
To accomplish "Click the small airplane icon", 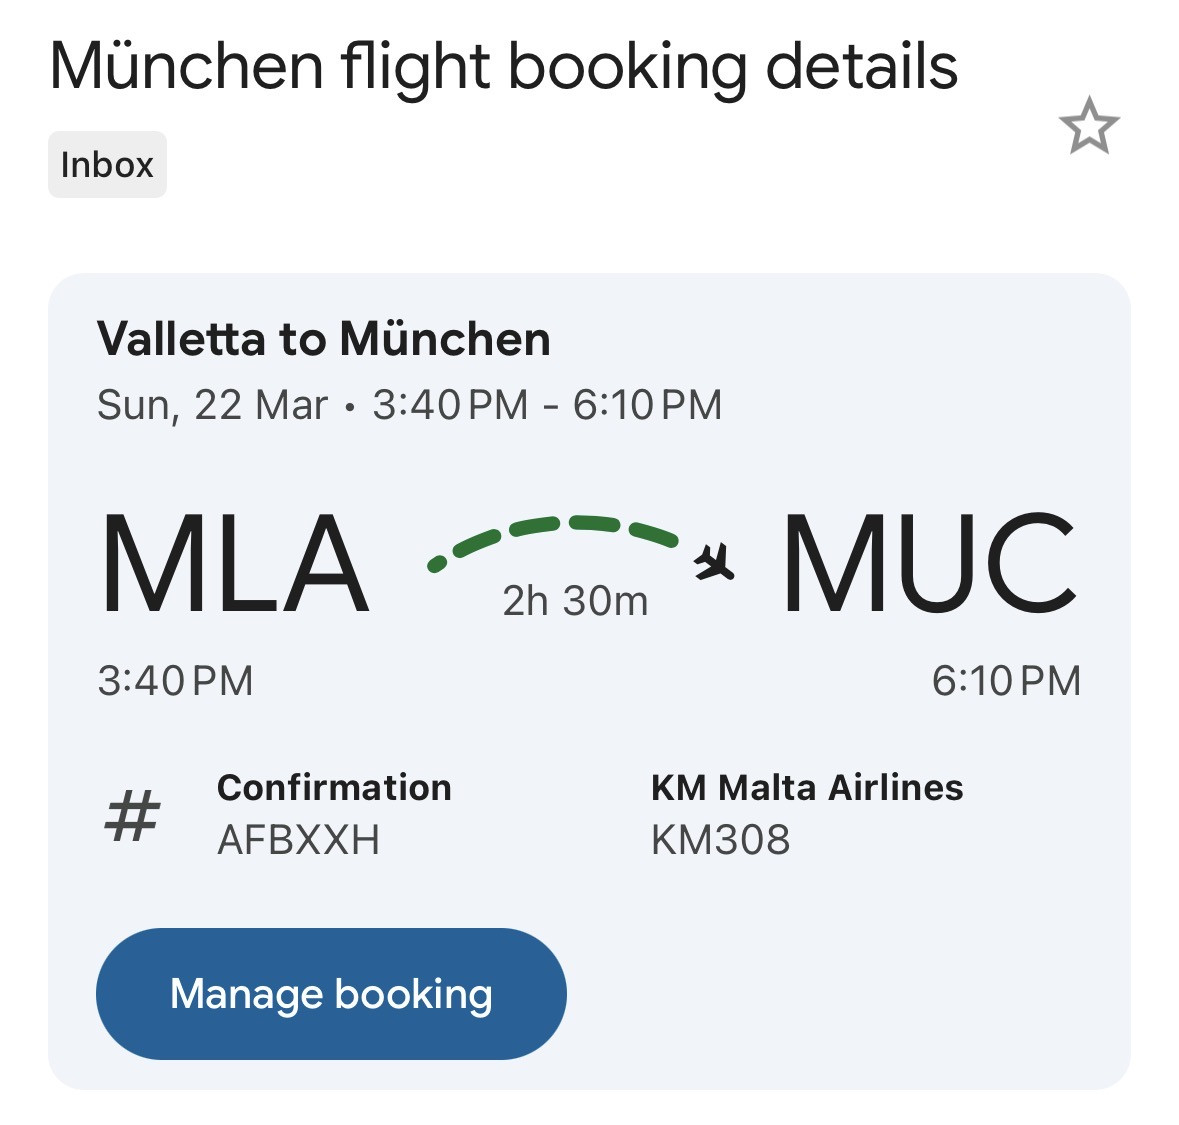I will click(714, 562).
